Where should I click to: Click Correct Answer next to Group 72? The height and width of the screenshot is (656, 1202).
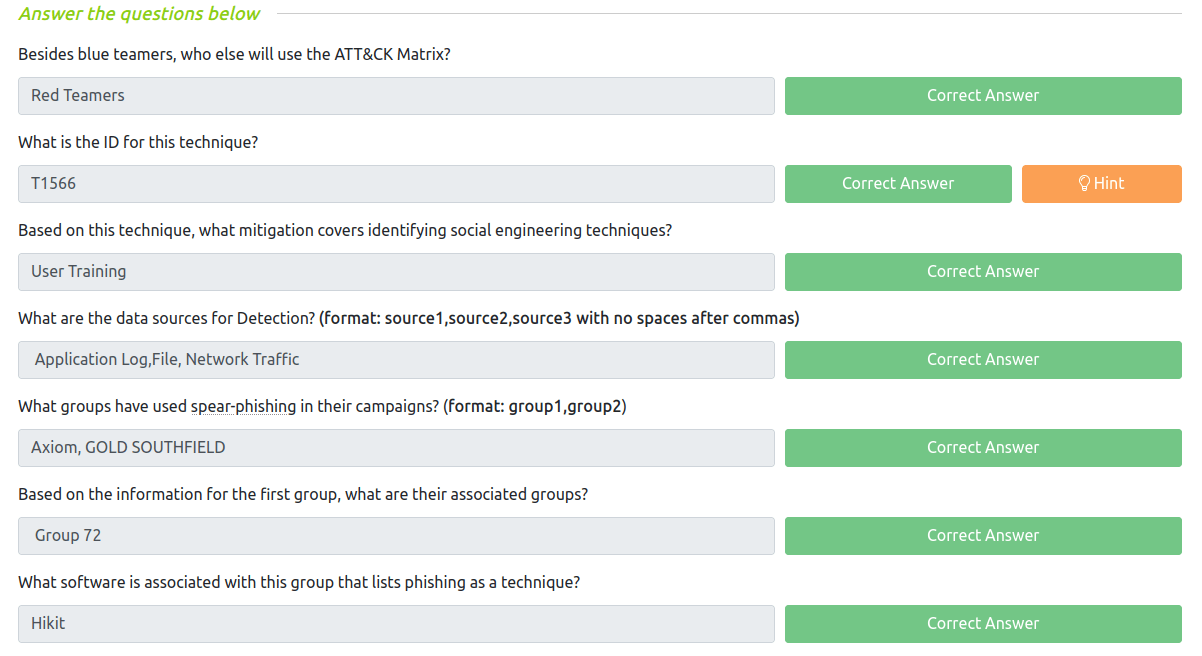pos(982,536)
